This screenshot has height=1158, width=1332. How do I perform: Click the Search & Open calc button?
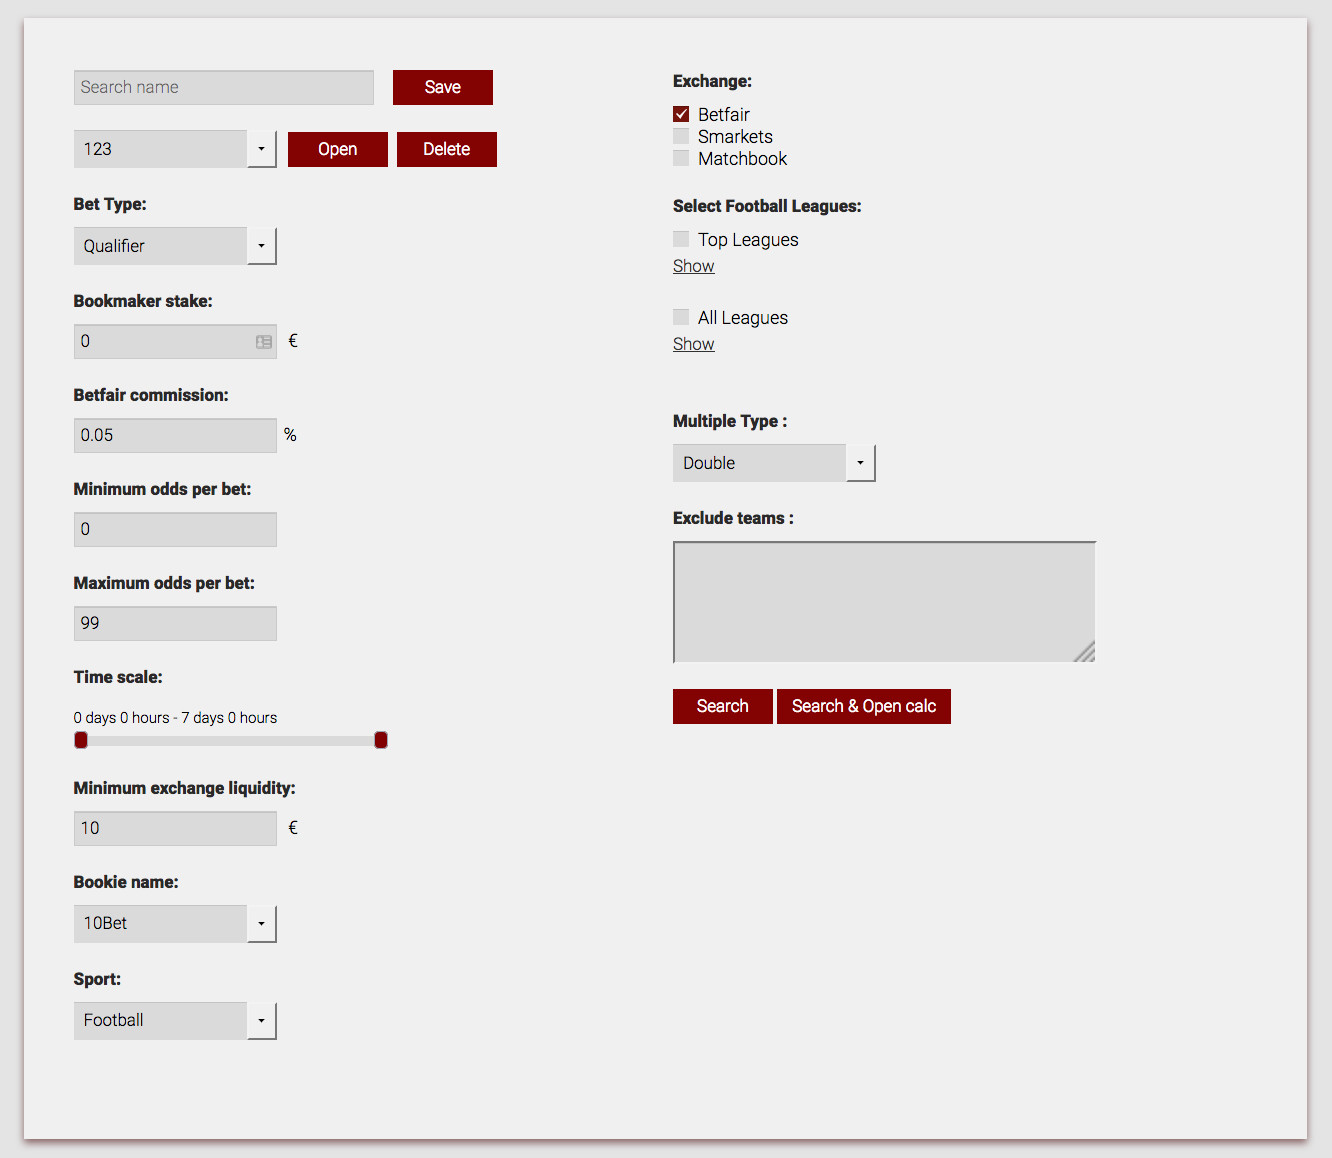coord(864,706)
